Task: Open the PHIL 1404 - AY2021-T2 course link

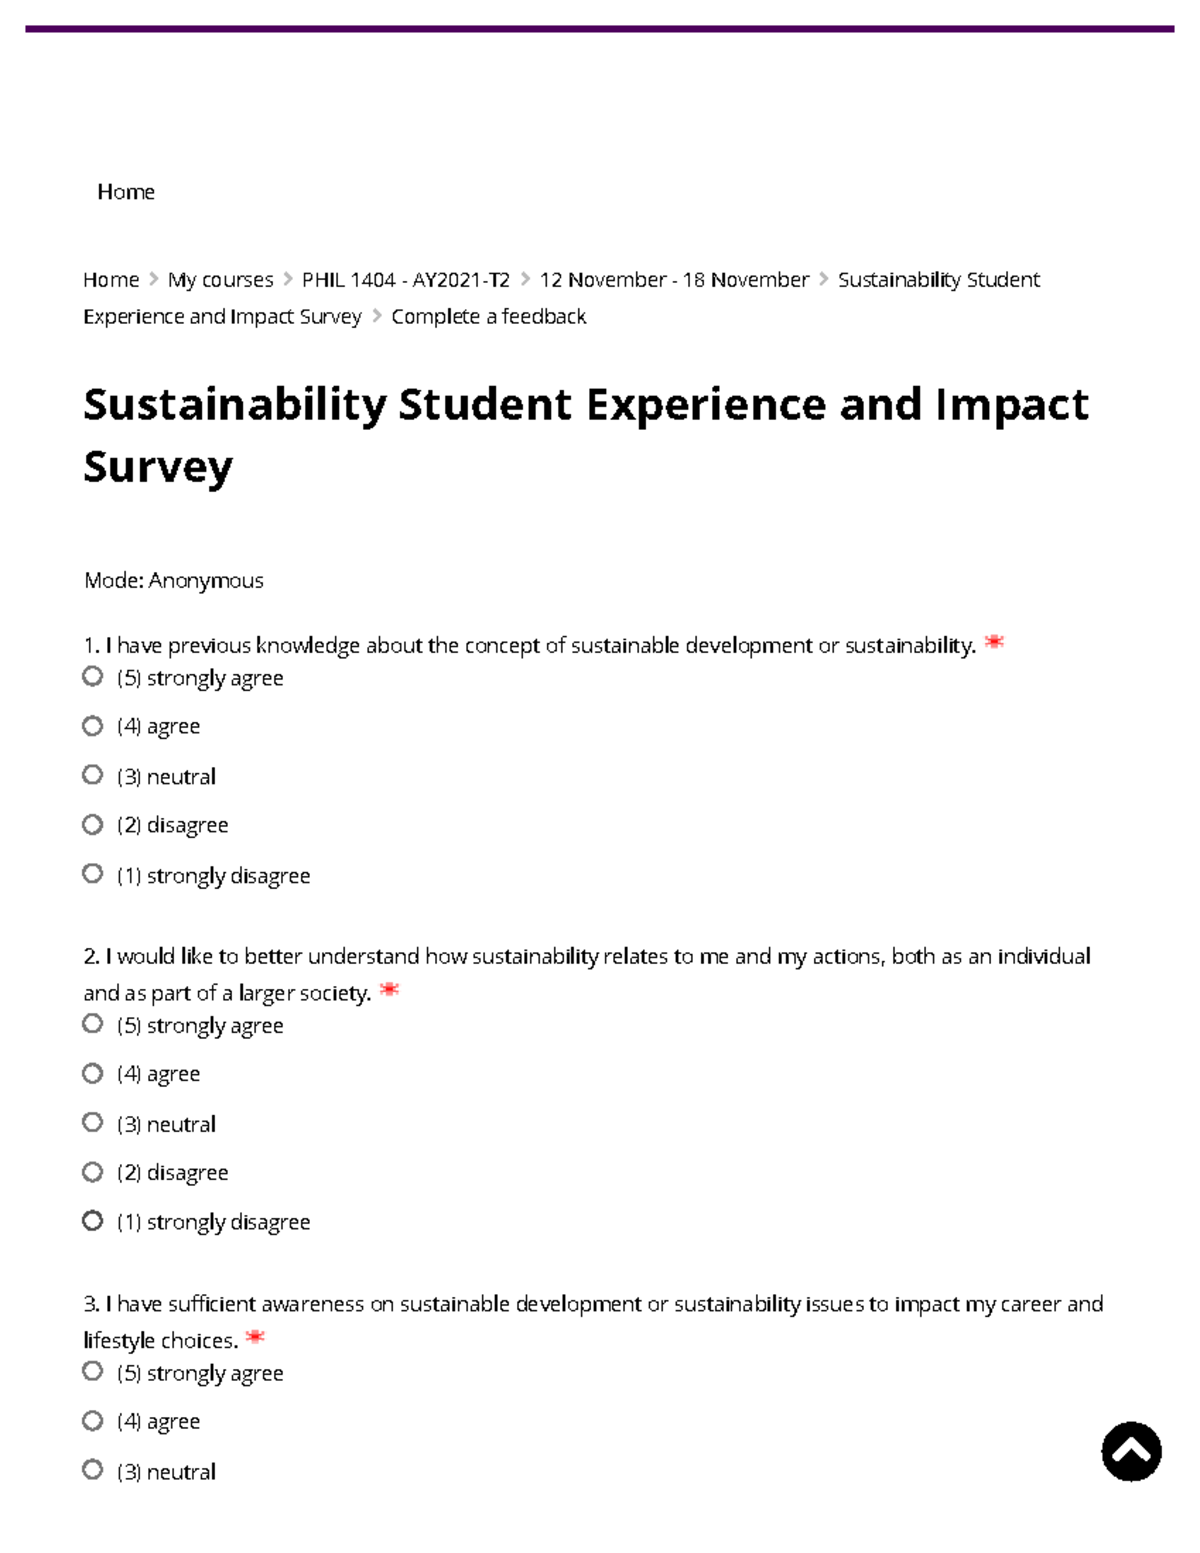Action: coord(405,279)
